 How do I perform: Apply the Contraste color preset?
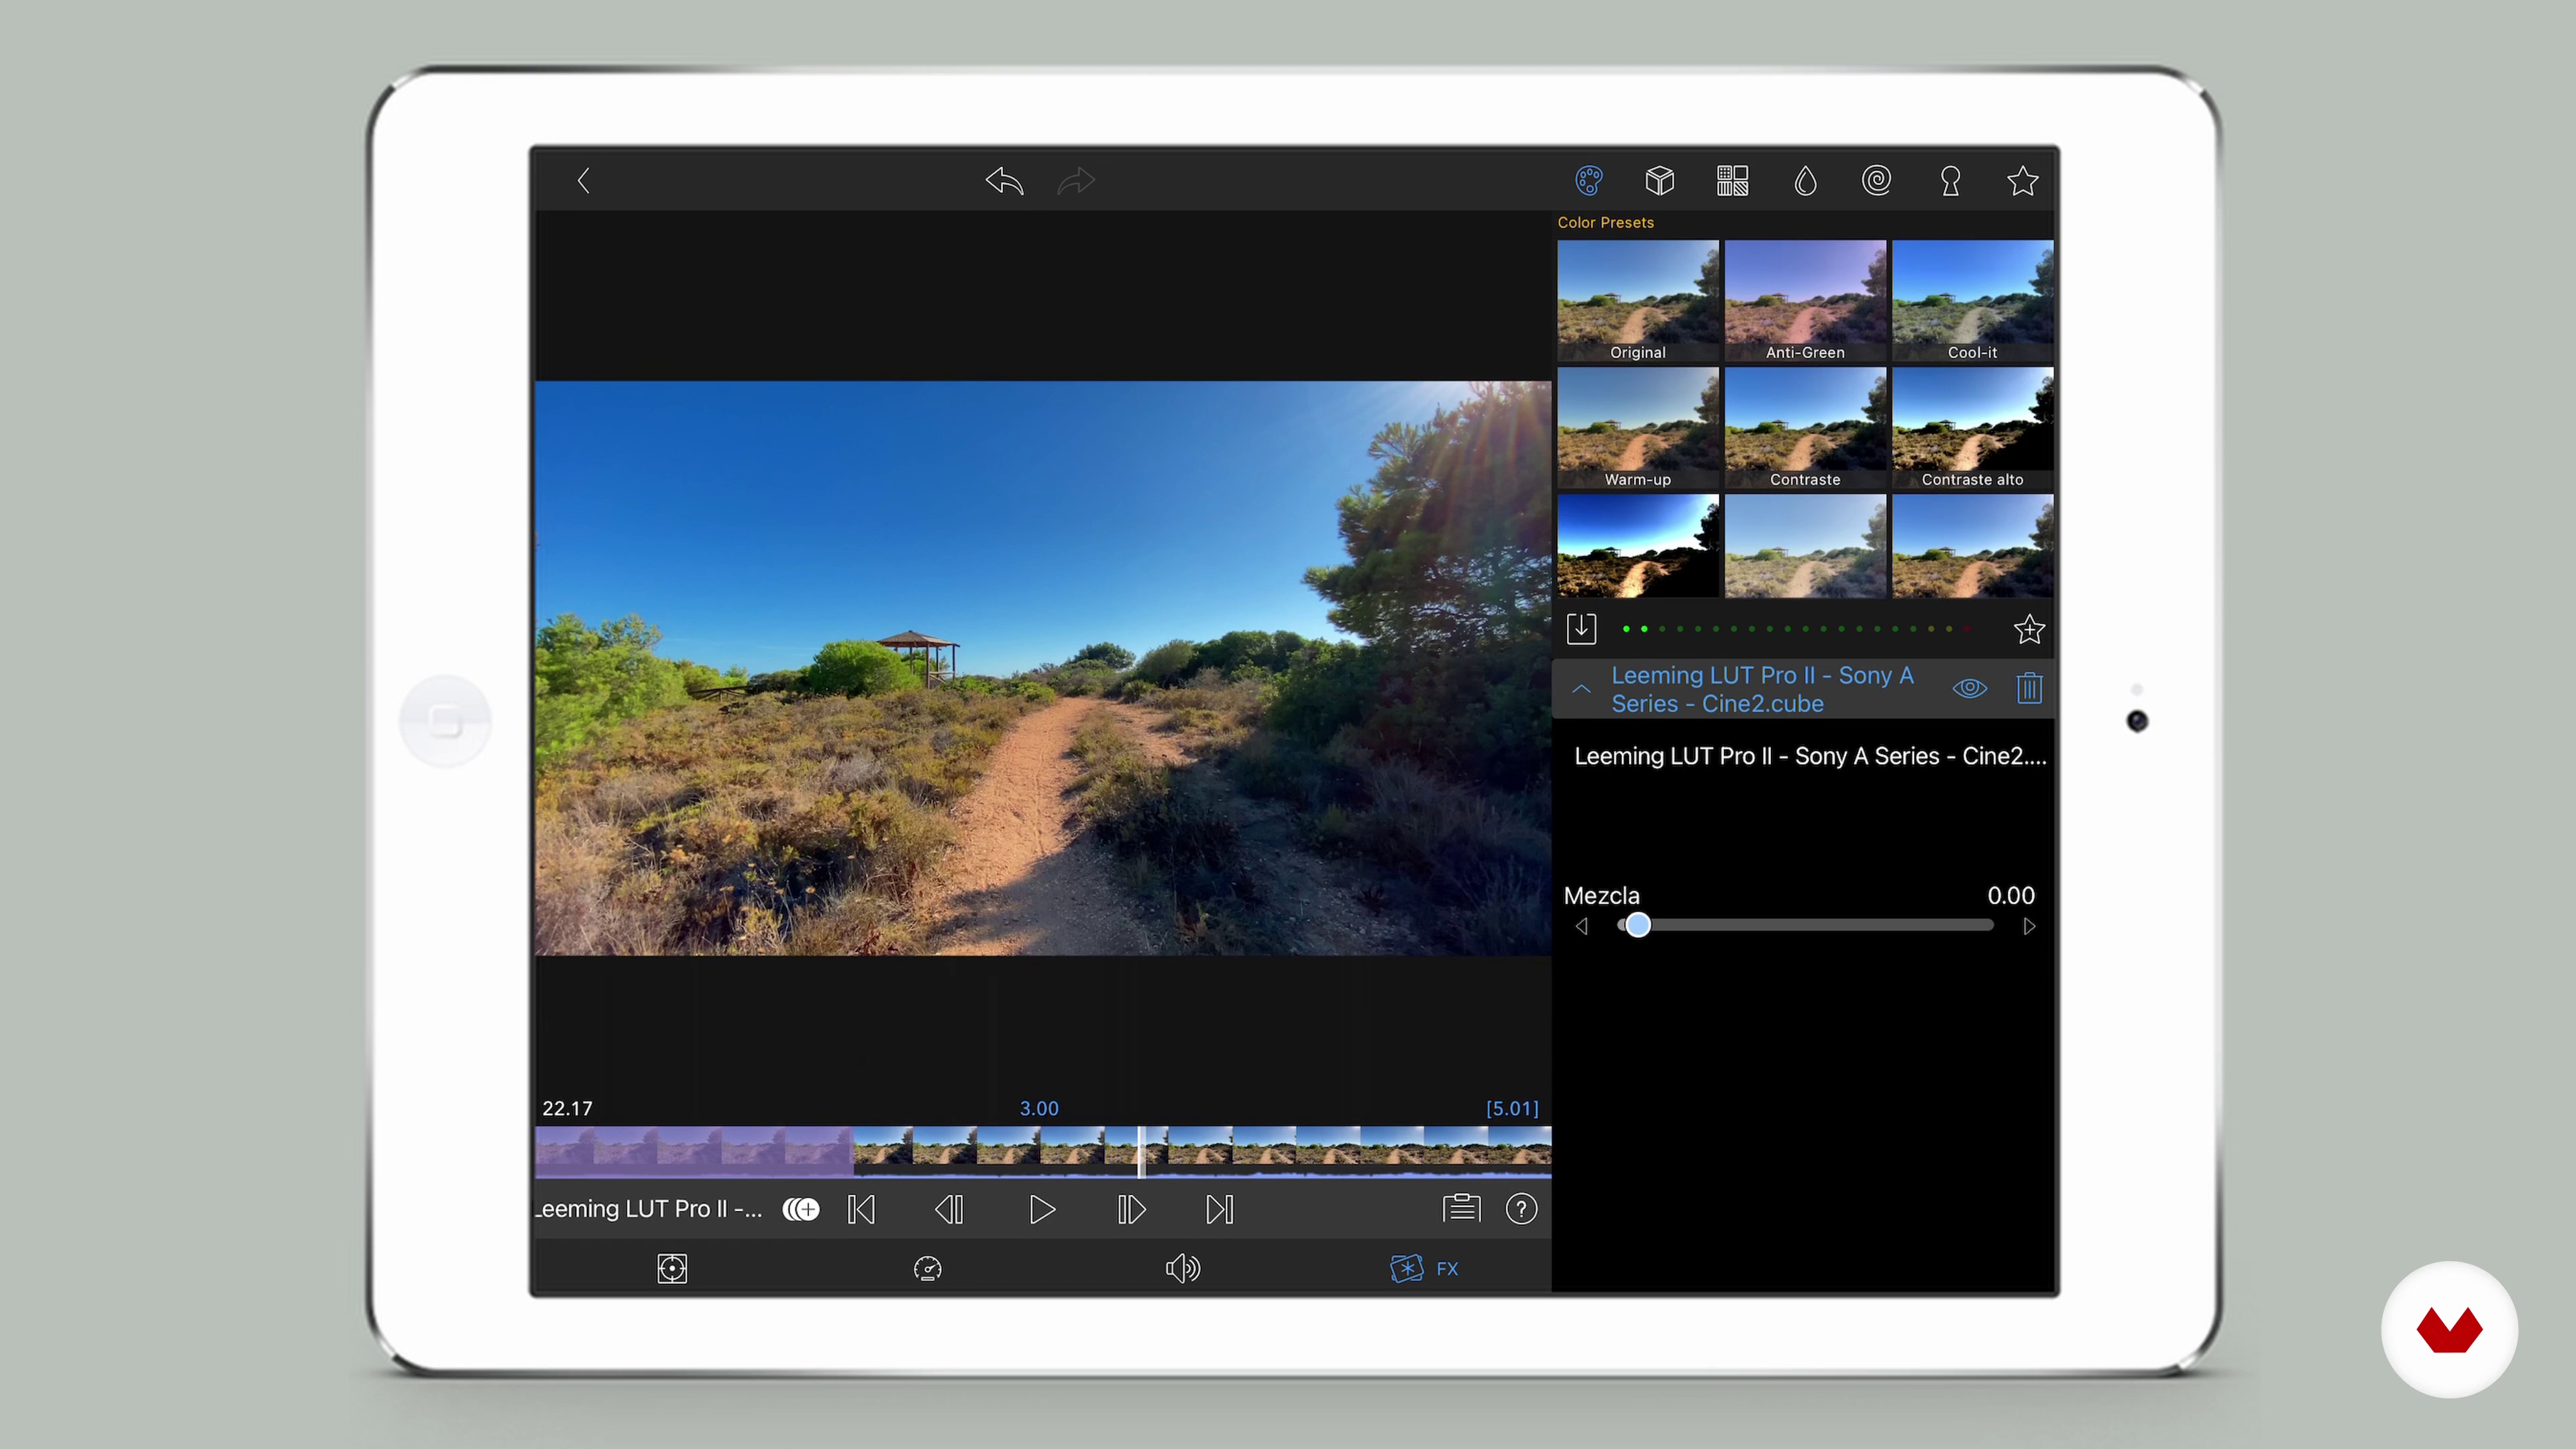(x=1805, y=428)
